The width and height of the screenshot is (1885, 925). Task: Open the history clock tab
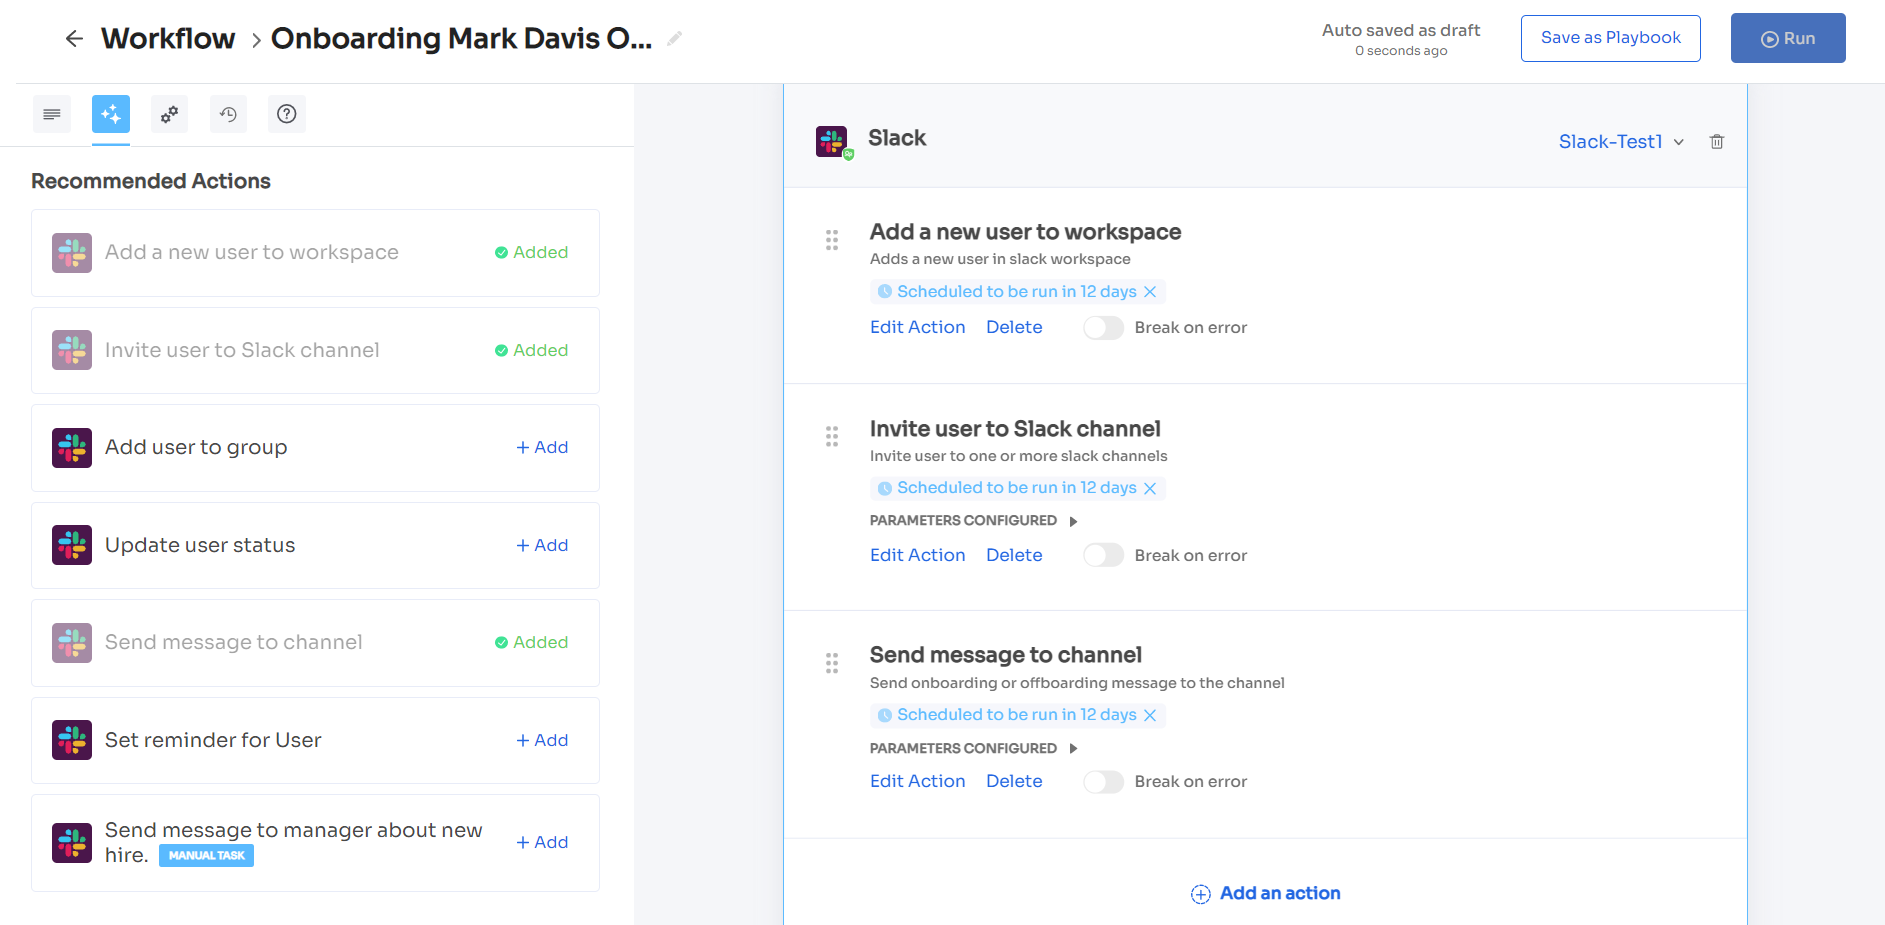coord(228,114)
